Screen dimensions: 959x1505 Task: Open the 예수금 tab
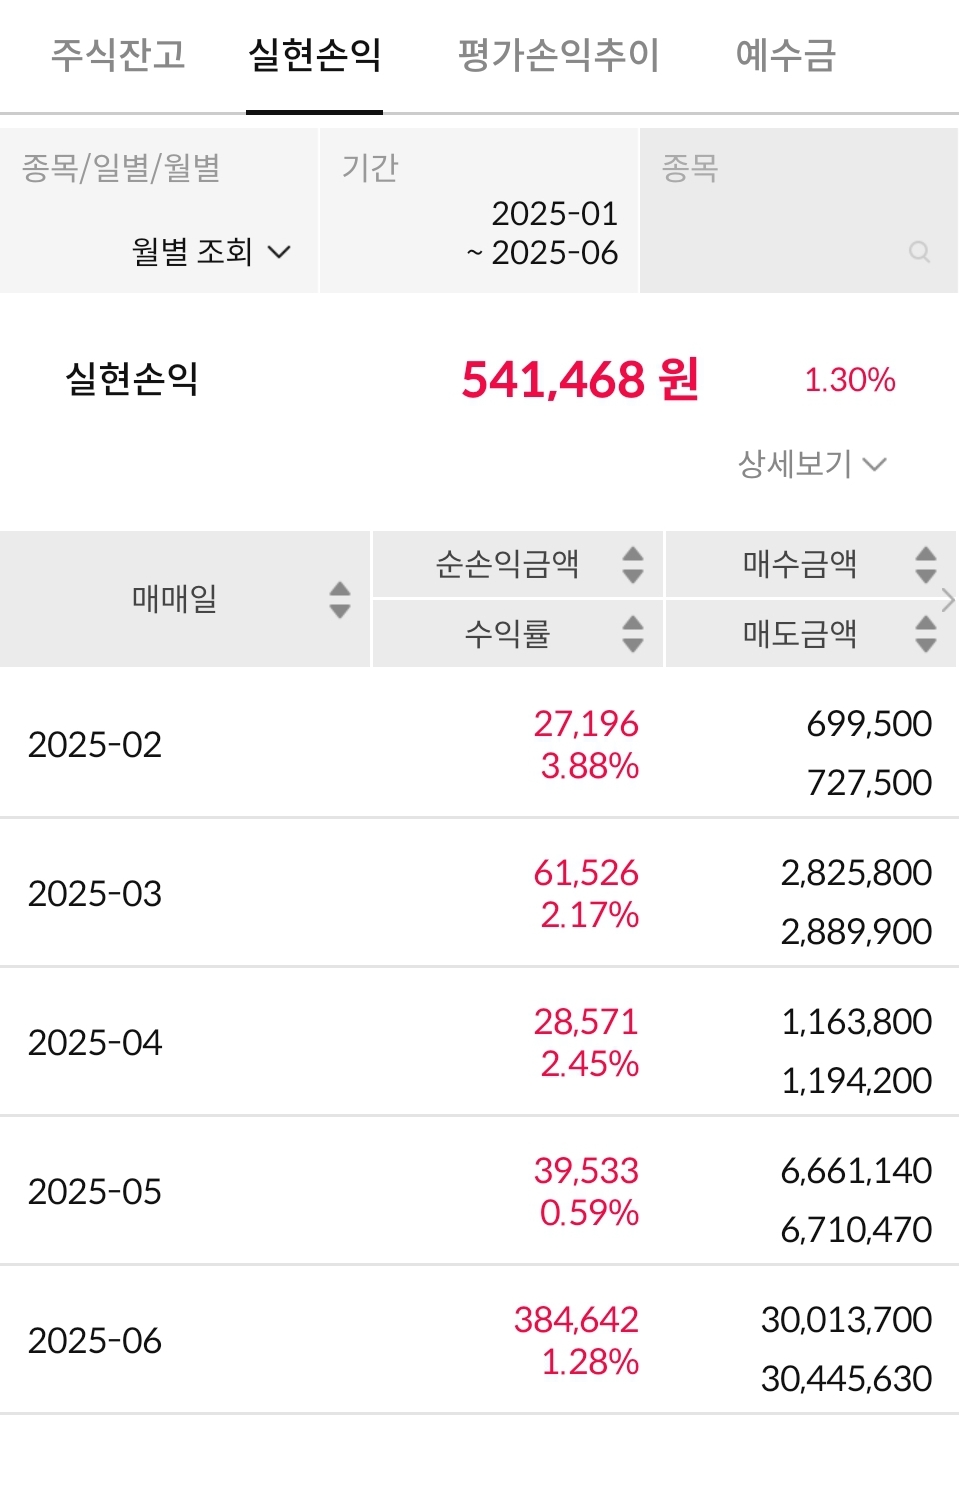tap(785, 55)
